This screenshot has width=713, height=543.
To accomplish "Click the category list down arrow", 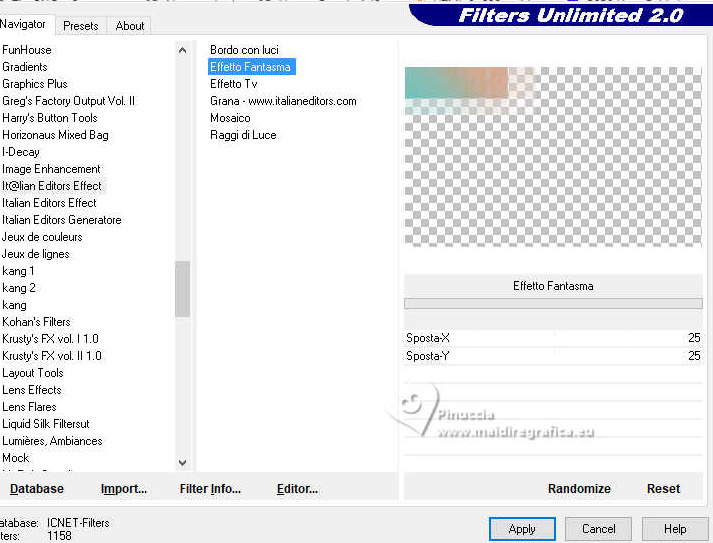I will [182, 463].
